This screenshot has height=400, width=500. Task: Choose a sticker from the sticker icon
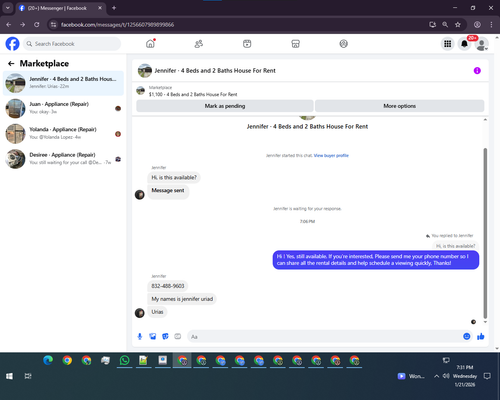tap(165, 336)
